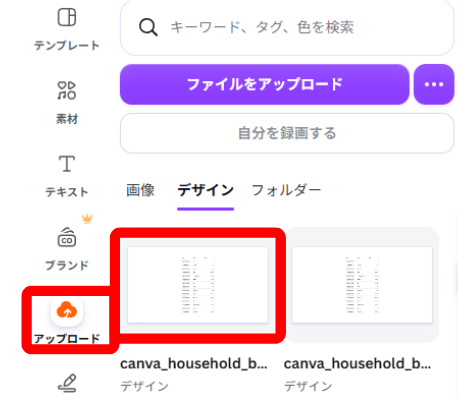This screenshot has width=458, height=407.
Task: Click the magnifier search icon
Action: point(148,27)
